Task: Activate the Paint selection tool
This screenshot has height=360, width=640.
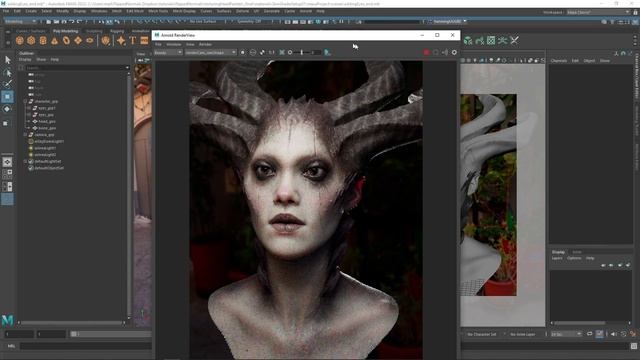Action: [x=7, y=84]
